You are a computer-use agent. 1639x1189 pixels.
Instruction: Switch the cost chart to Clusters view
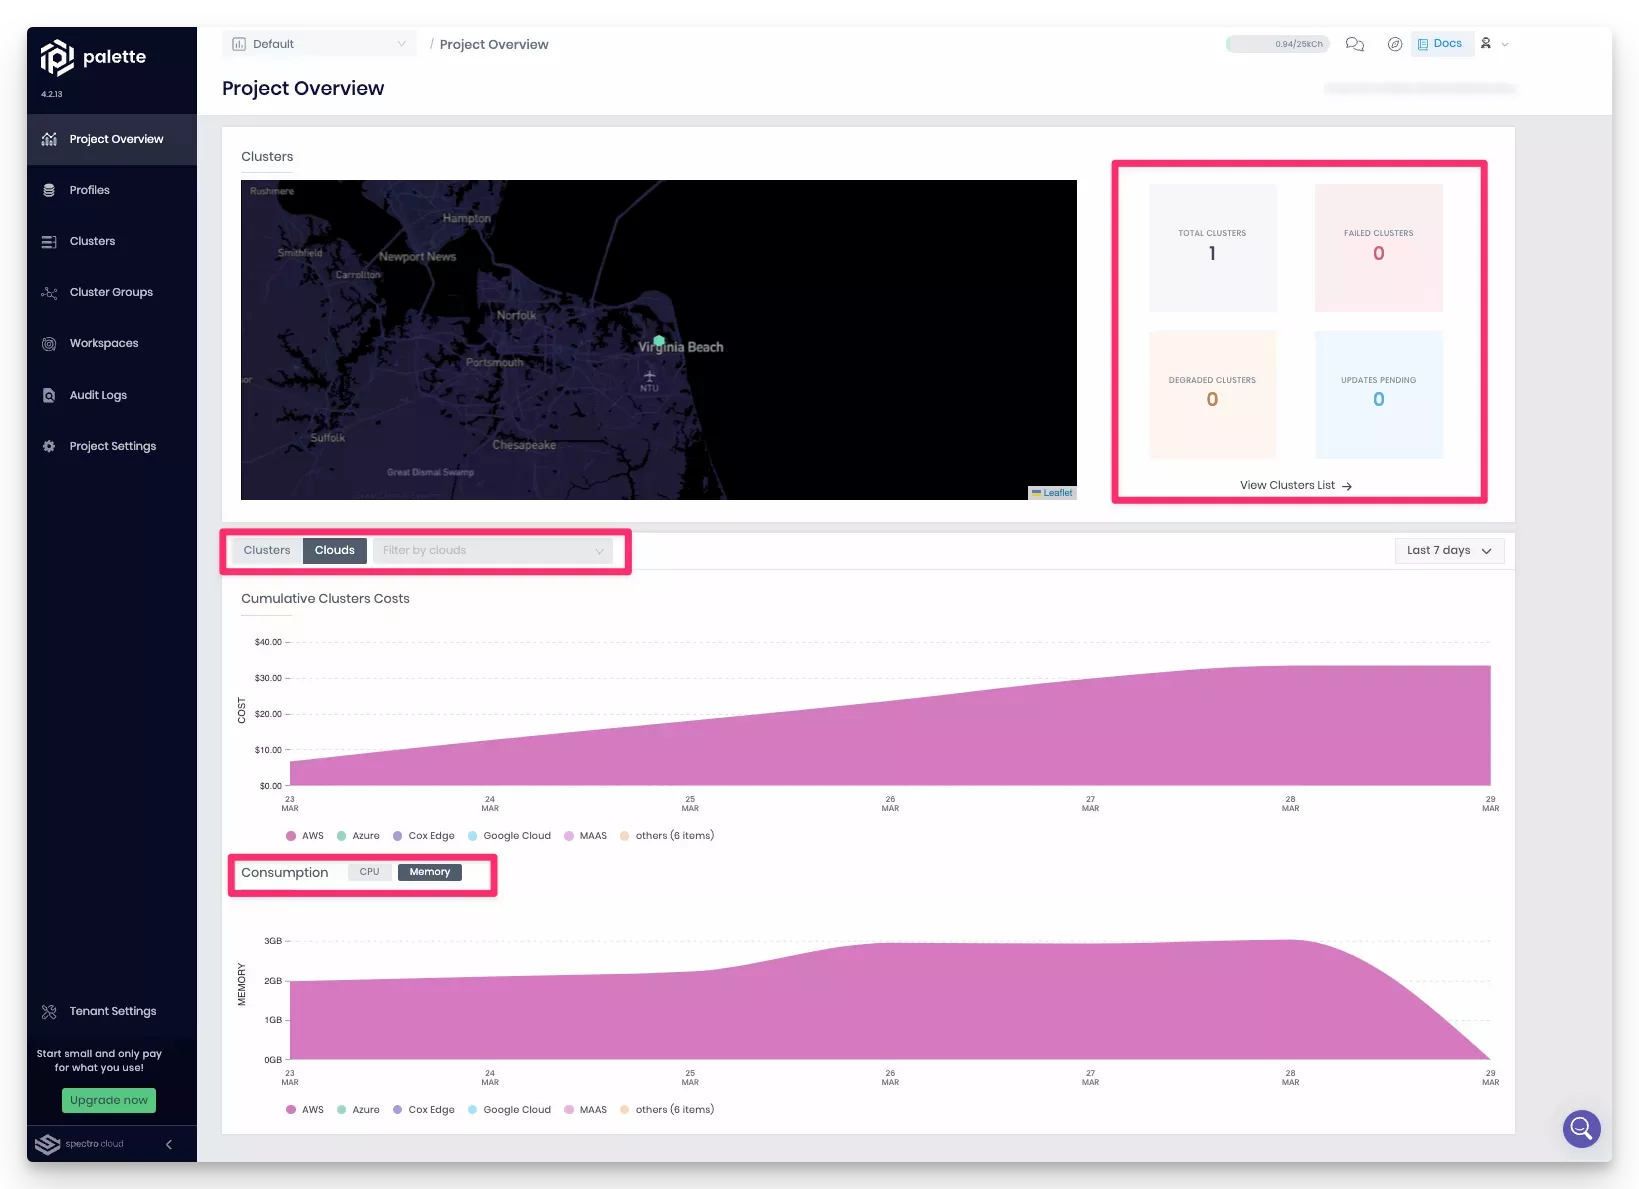266,550
